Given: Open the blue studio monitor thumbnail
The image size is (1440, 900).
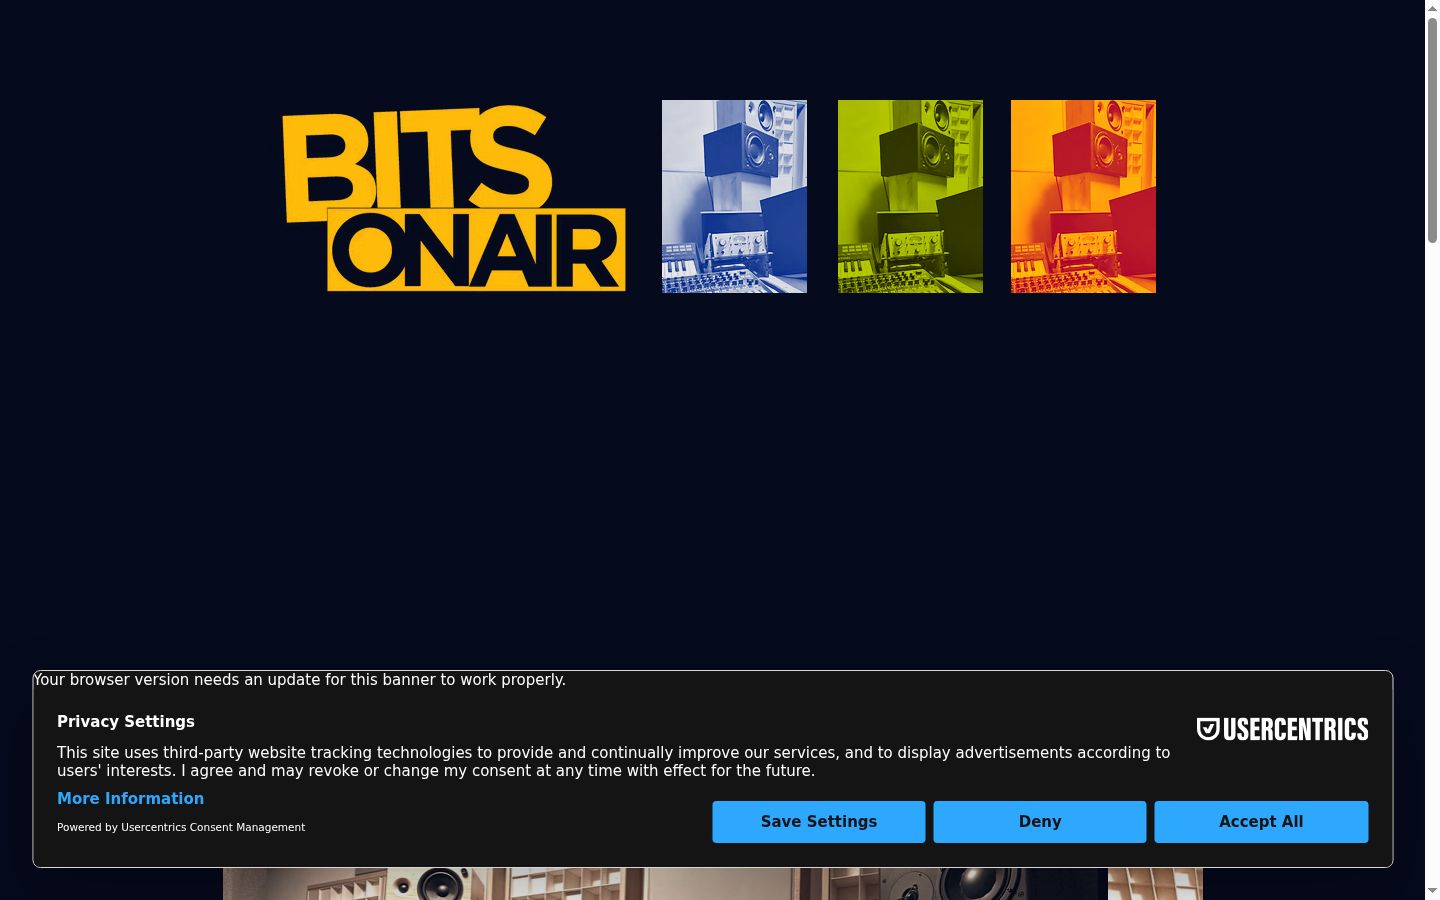Looking at the screenshot, I should coord(734,196).
